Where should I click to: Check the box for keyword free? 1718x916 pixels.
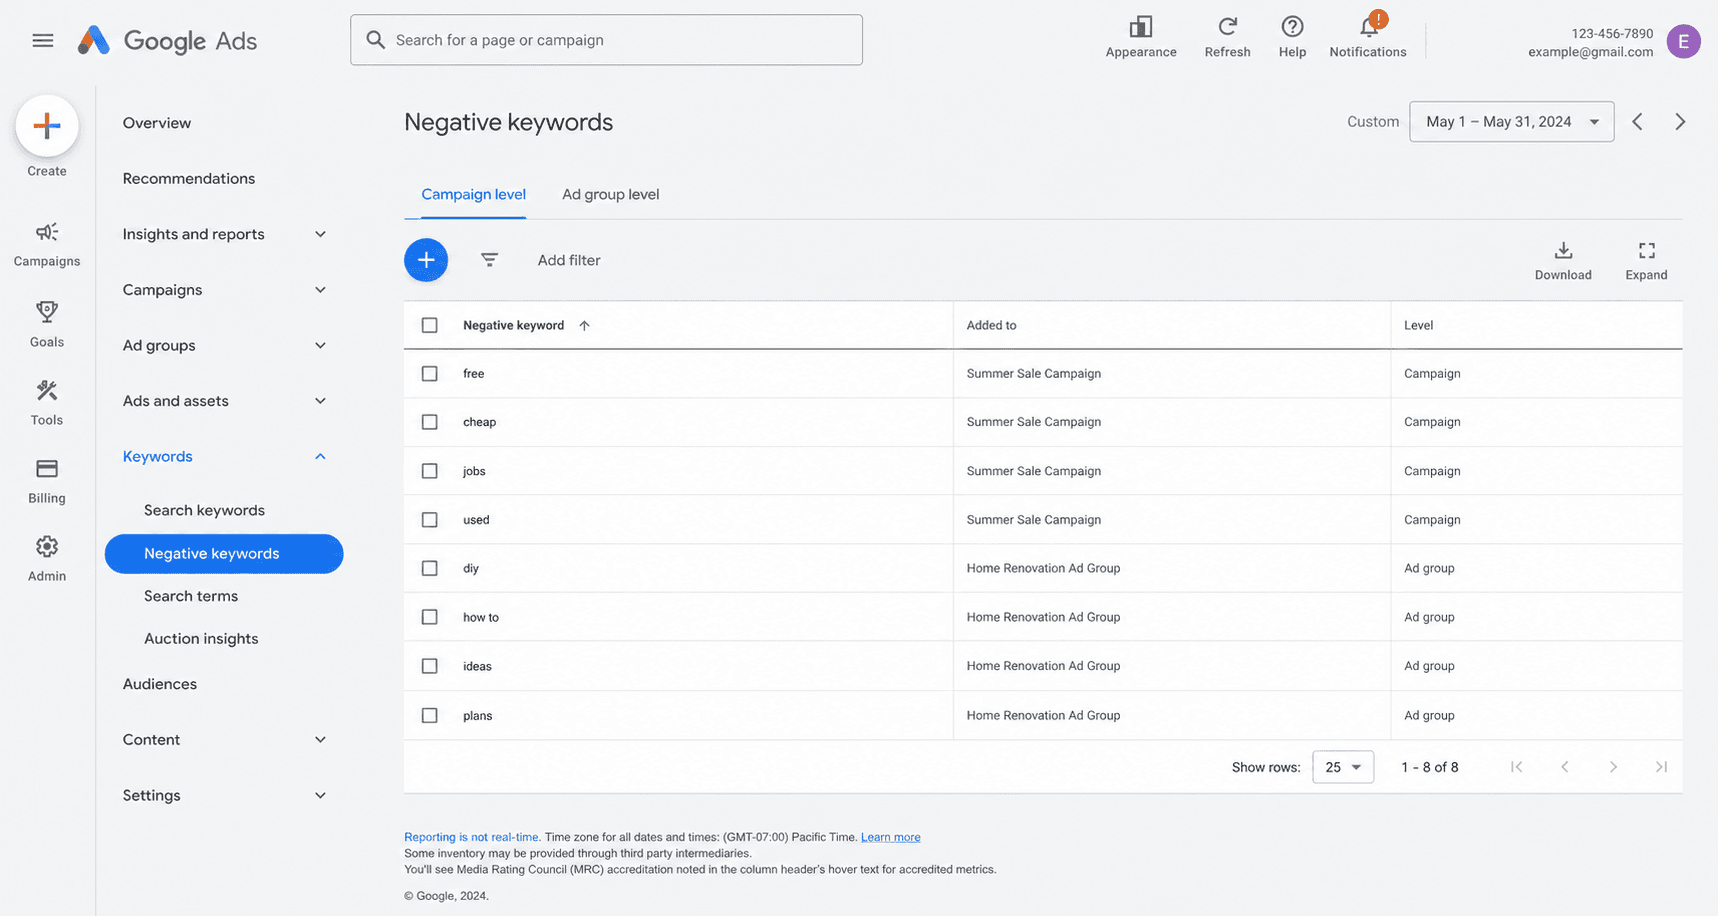[x=430, y=374]
